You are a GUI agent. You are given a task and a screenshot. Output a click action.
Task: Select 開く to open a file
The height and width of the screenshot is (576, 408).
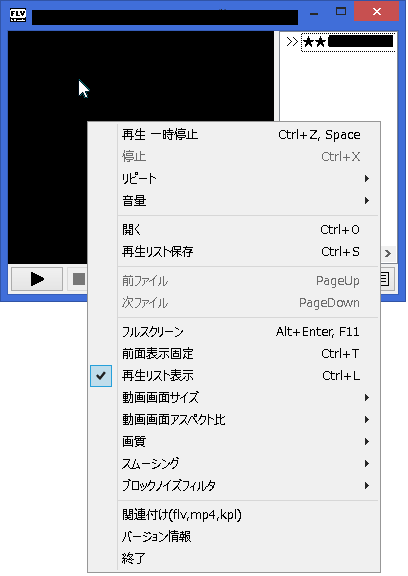pyautogui.click(x=235, y=230)
